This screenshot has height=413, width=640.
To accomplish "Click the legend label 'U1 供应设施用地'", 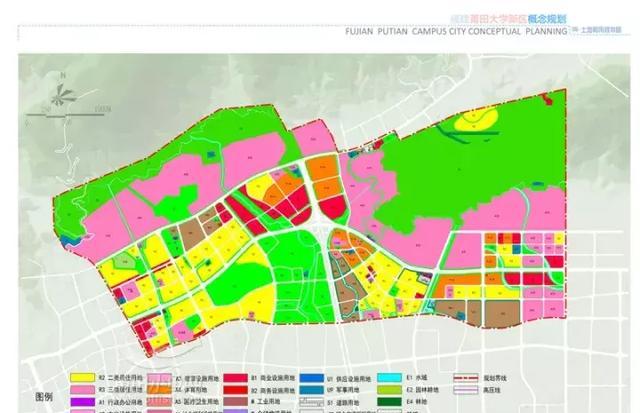I will click(349, 379).
